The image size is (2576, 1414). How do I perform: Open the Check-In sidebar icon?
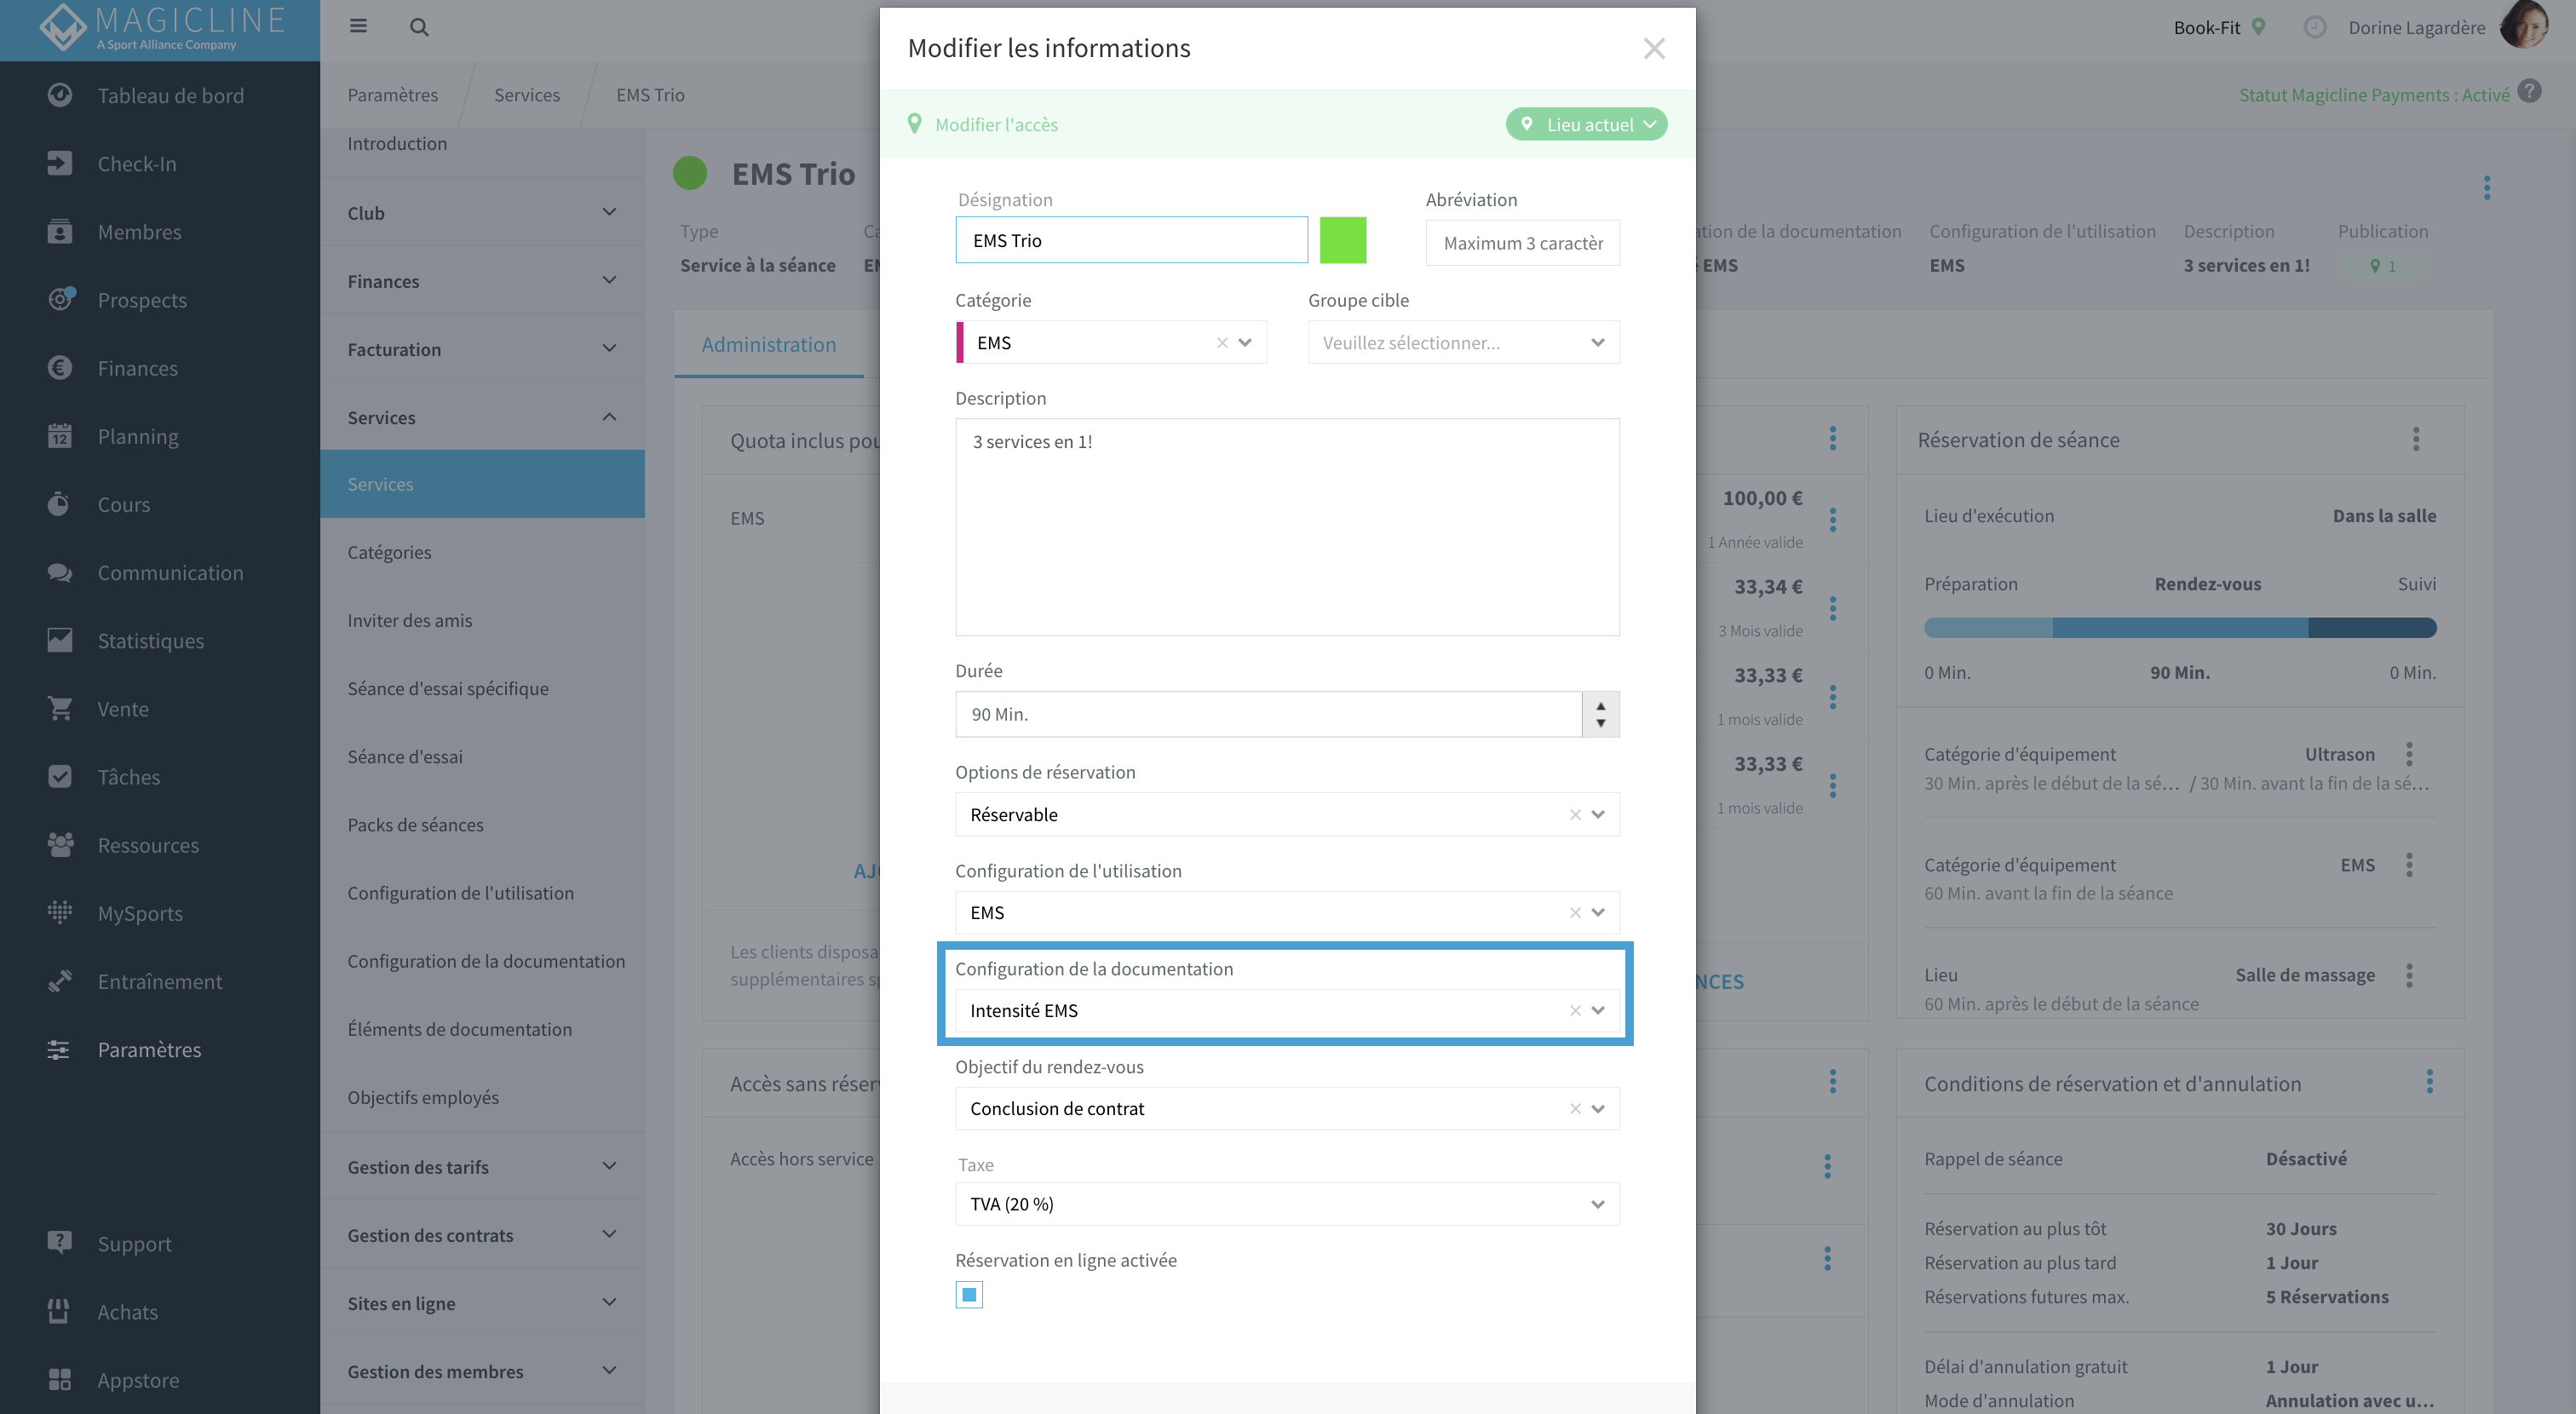60,163
